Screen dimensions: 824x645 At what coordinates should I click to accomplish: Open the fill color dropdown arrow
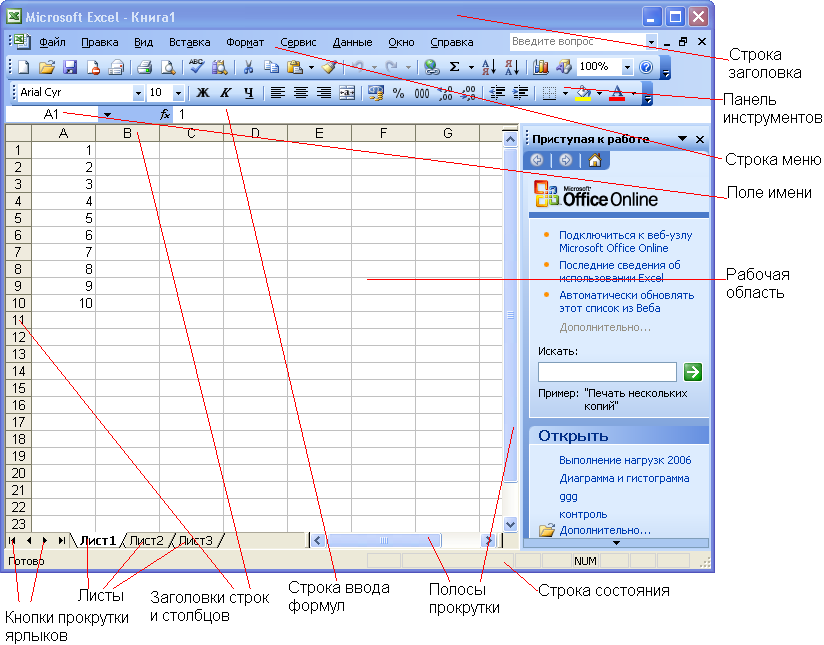[599, 94]
